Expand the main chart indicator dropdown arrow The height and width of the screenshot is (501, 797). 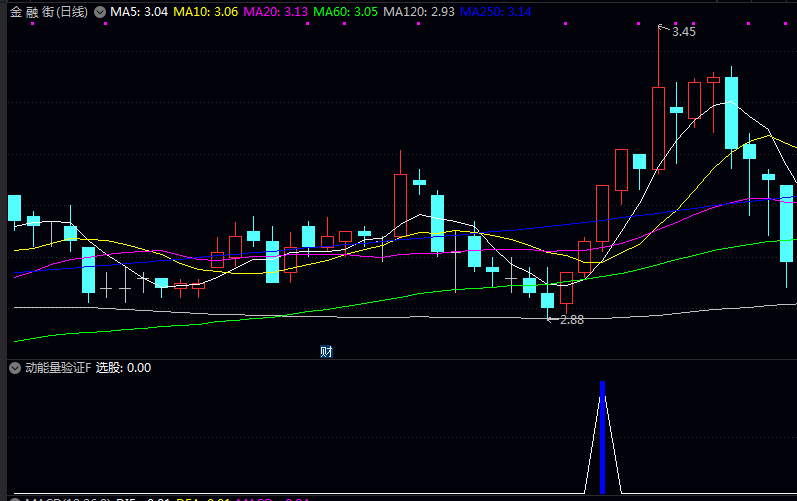coord(100,11)
